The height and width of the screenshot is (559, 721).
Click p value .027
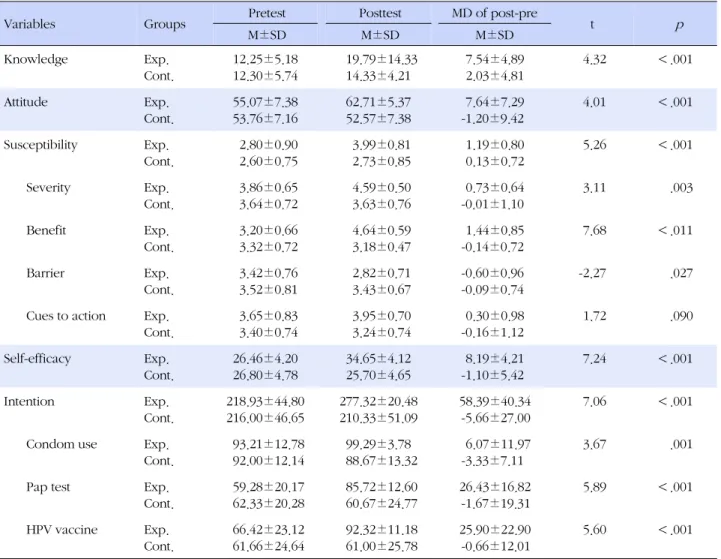(681, 273)
